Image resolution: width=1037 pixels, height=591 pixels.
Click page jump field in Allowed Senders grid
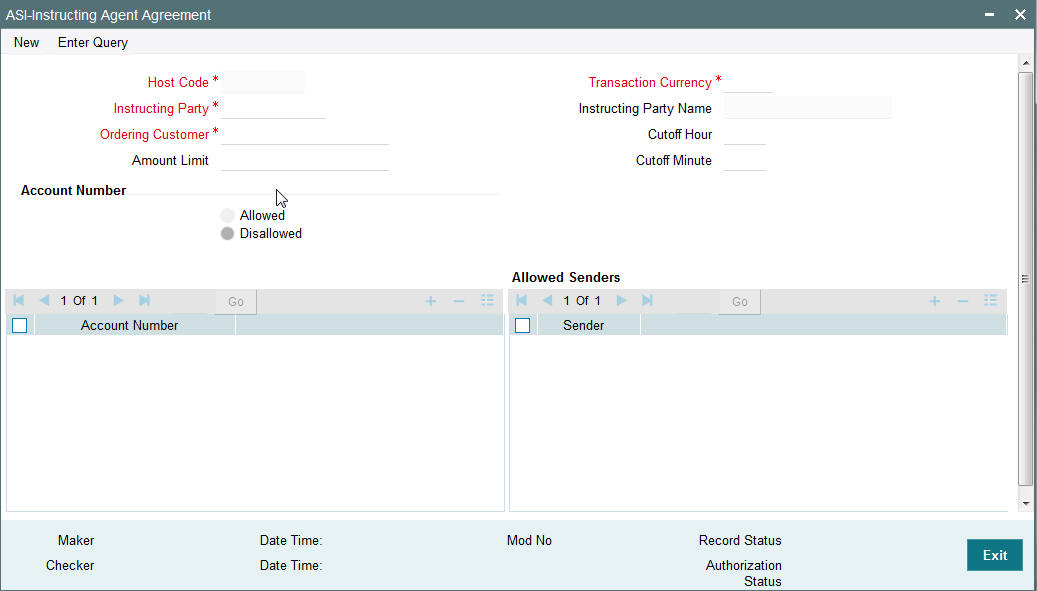pyautogui.click(x=689, y=301)
